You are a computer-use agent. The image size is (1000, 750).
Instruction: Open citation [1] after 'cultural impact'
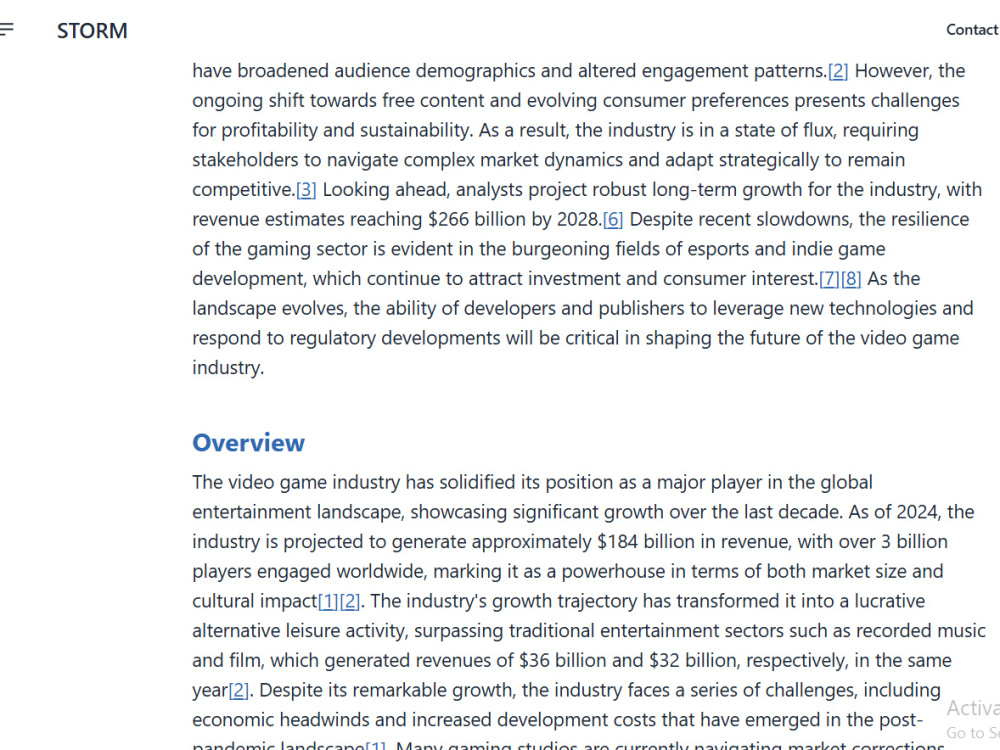[328, 601]
